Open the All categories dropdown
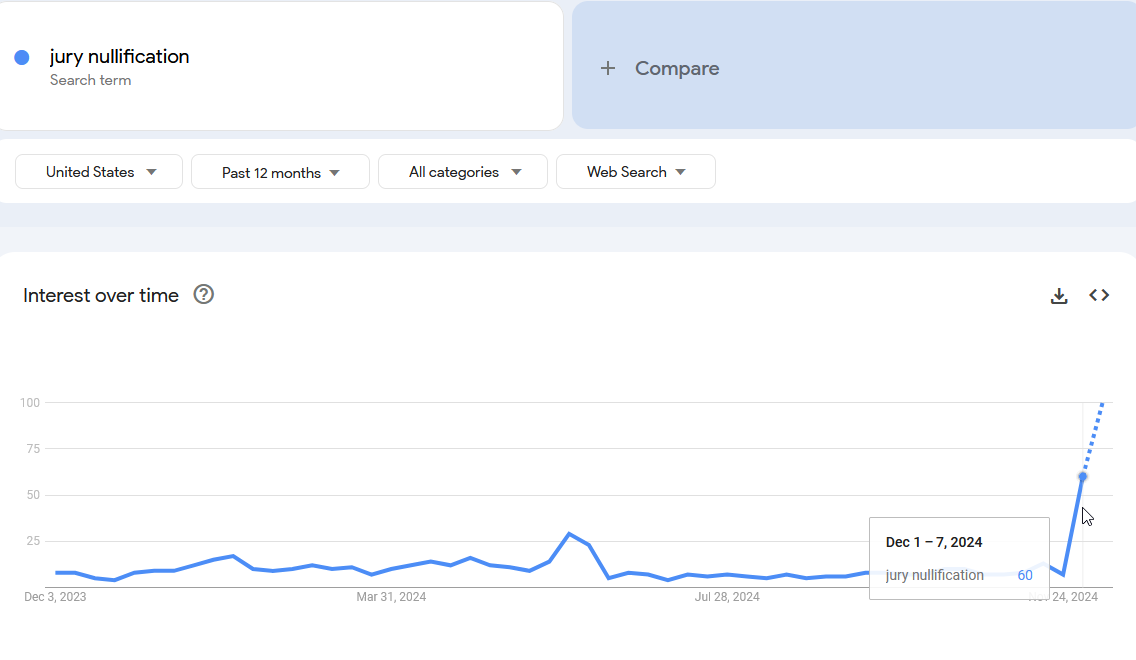Screen dimensions: 1136x660 [x=463, y=172]
